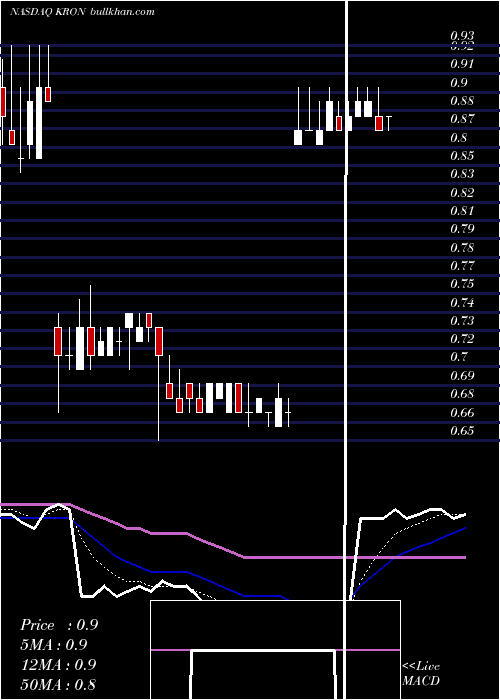The width and height of the screenshot is (500, 700).
Task: Click the 0.68 price axis label
Action: point(462,394)
